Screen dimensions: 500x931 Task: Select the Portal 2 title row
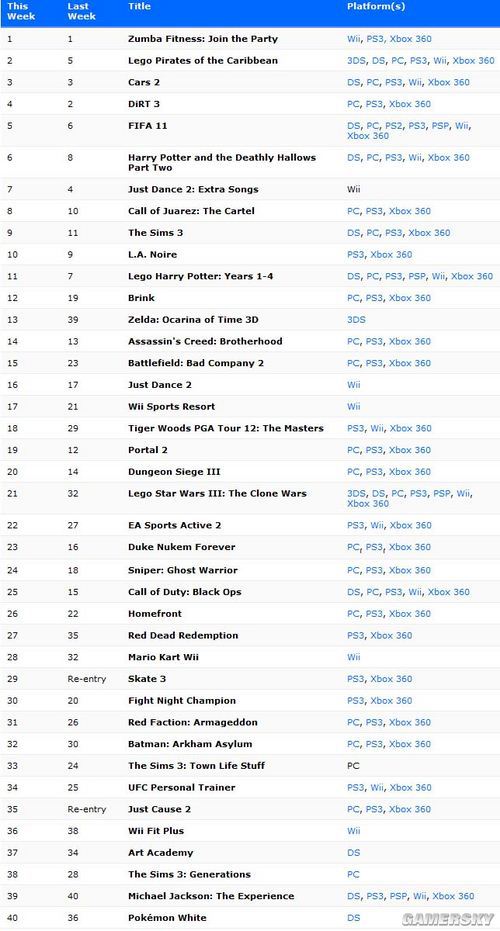point(250,450)
